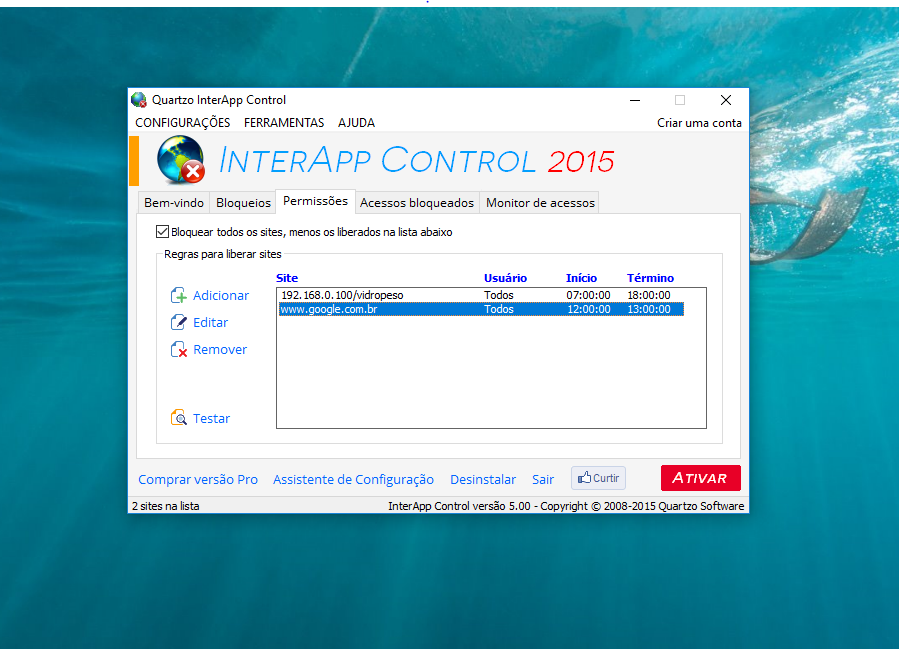Image resolution: width=899 pixels, height=649 pixels.
Task: Select the Permissões tab
Action: (x=315, y=201)
